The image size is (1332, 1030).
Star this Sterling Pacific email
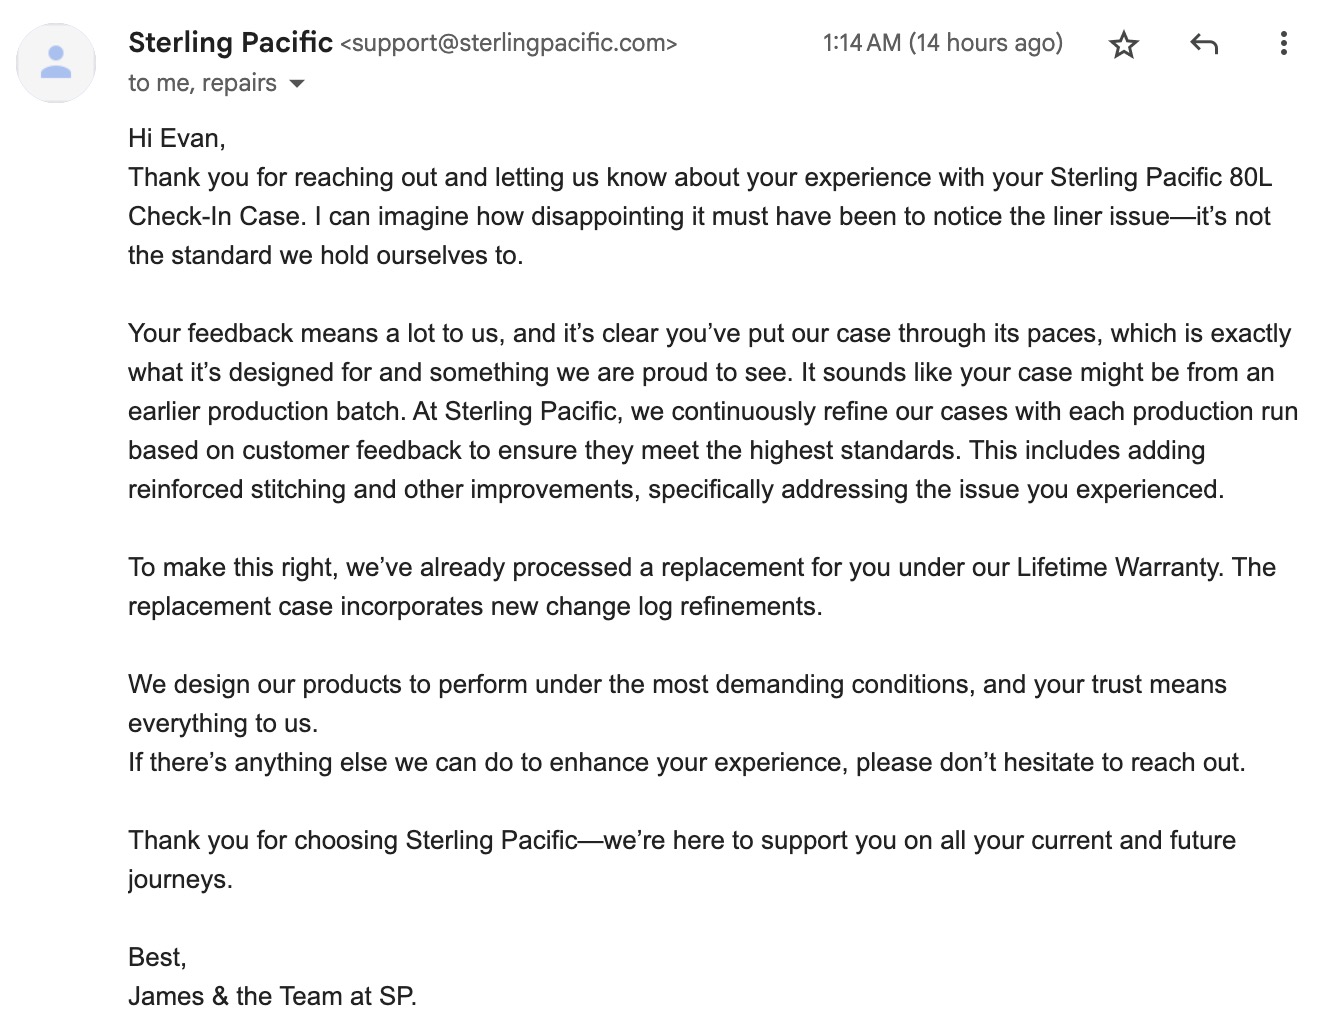[x=1124, y=44]
